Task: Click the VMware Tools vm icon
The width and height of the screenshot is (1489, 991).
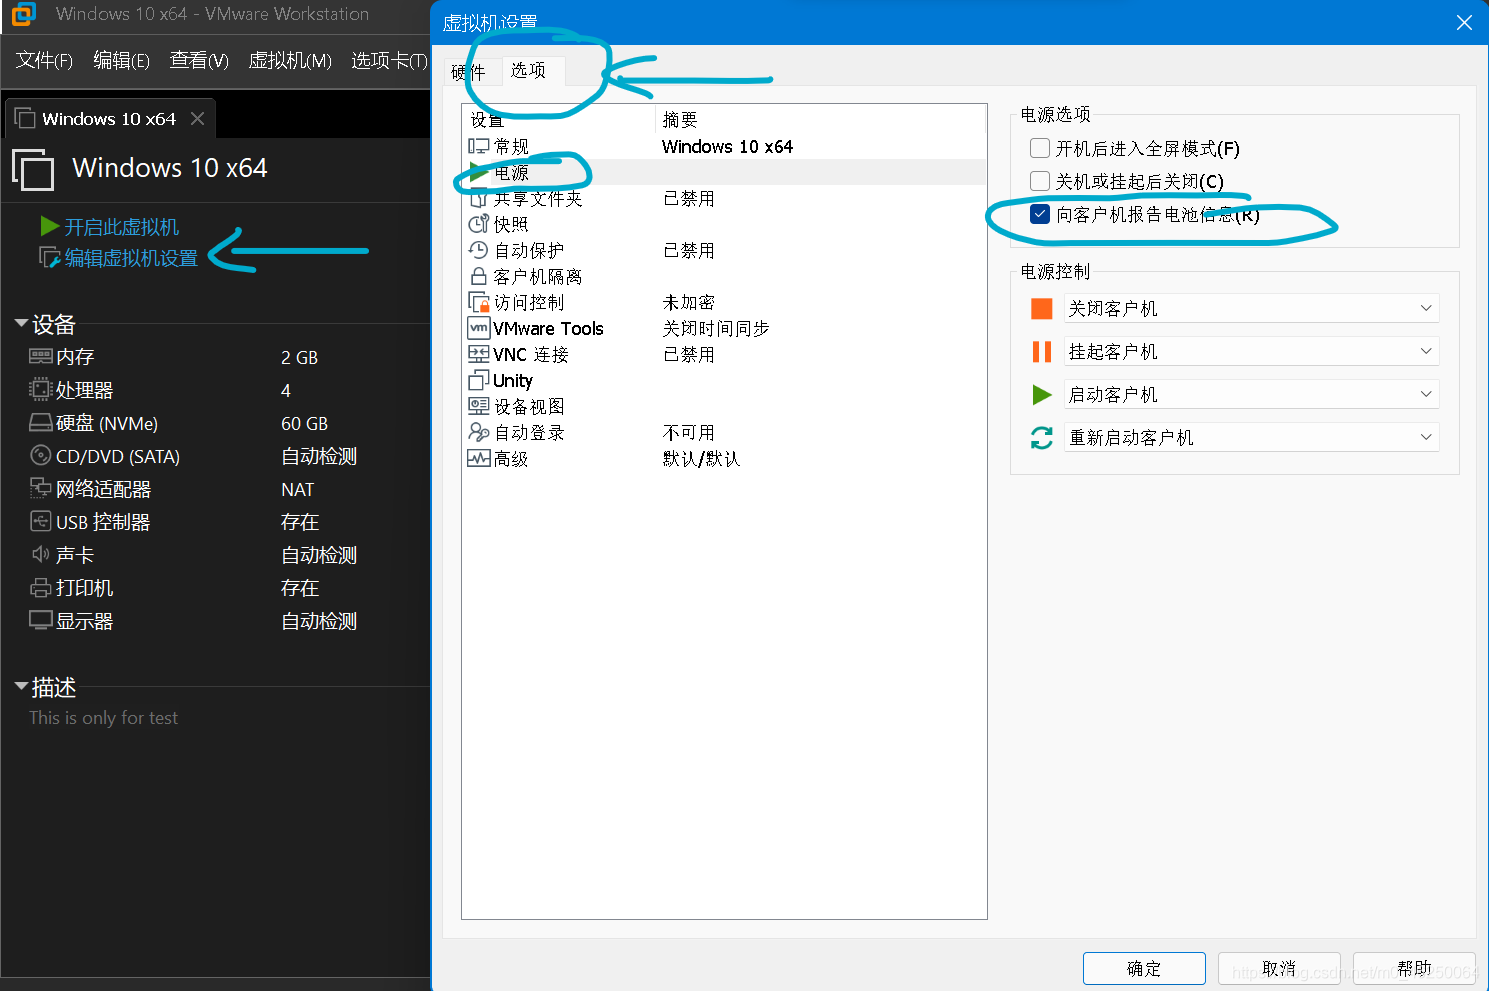Action: coord(479,328)
